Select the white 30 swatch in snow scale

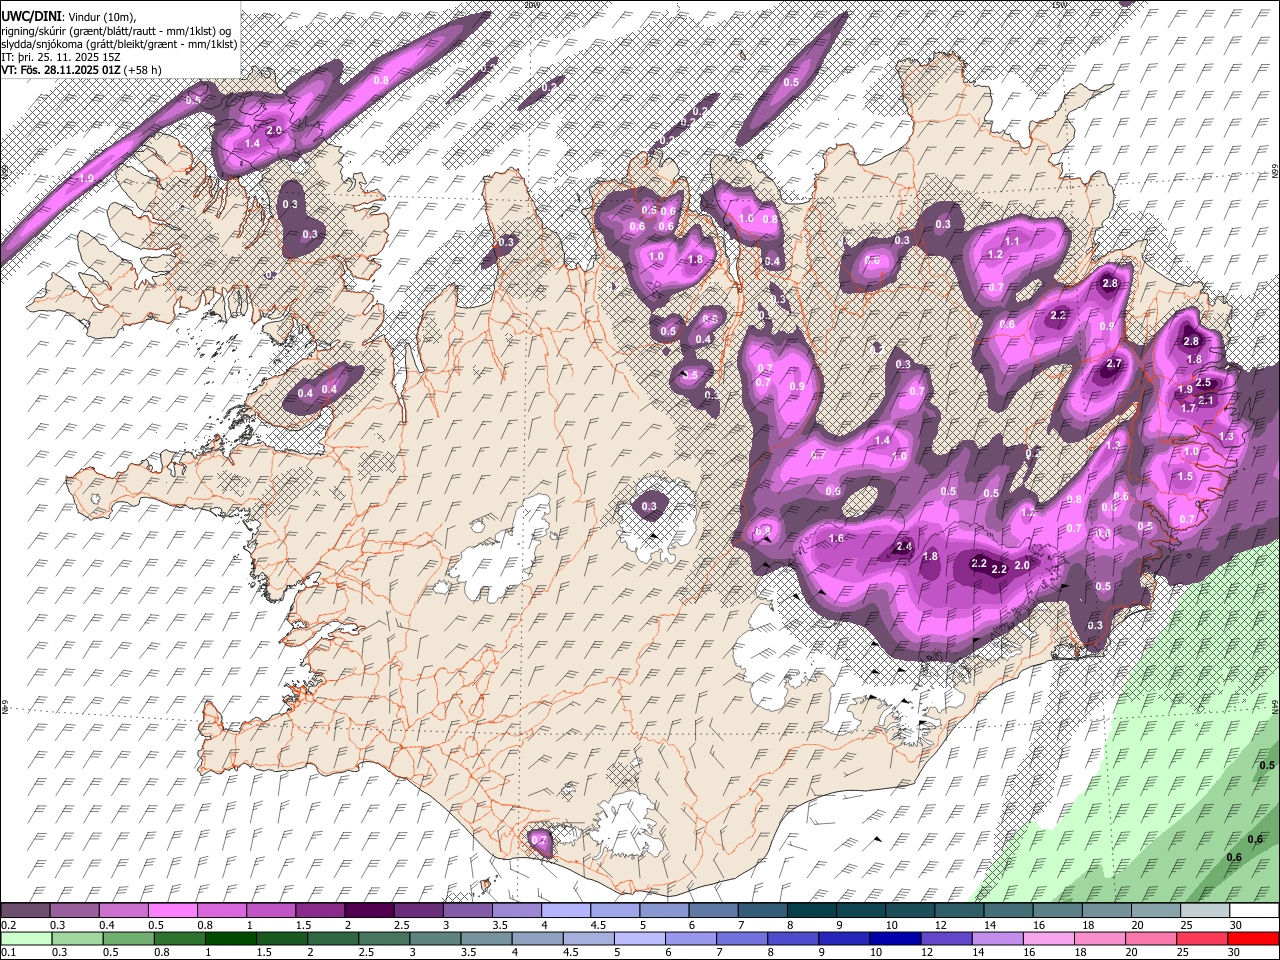1254,911
